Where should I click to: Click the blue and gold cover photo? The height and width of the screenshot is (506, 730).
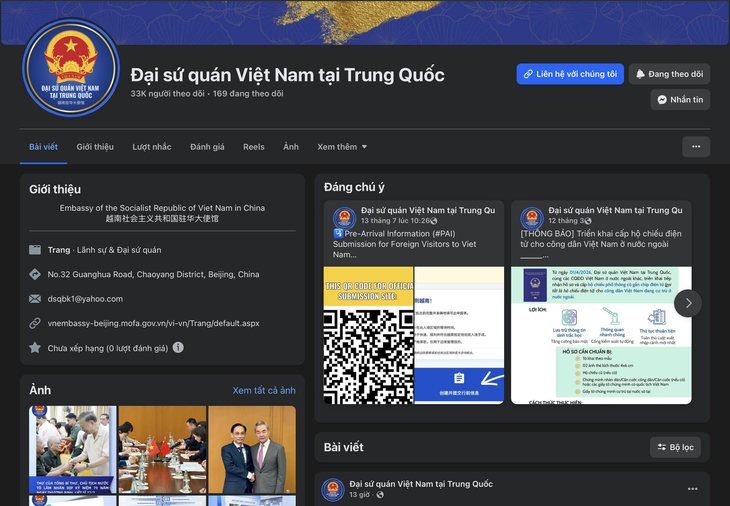click(365, 22)
